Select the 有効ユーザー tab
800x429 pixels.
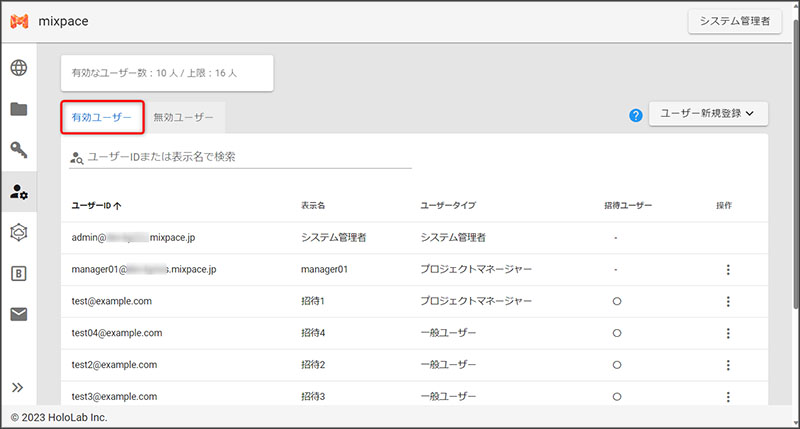101,117
